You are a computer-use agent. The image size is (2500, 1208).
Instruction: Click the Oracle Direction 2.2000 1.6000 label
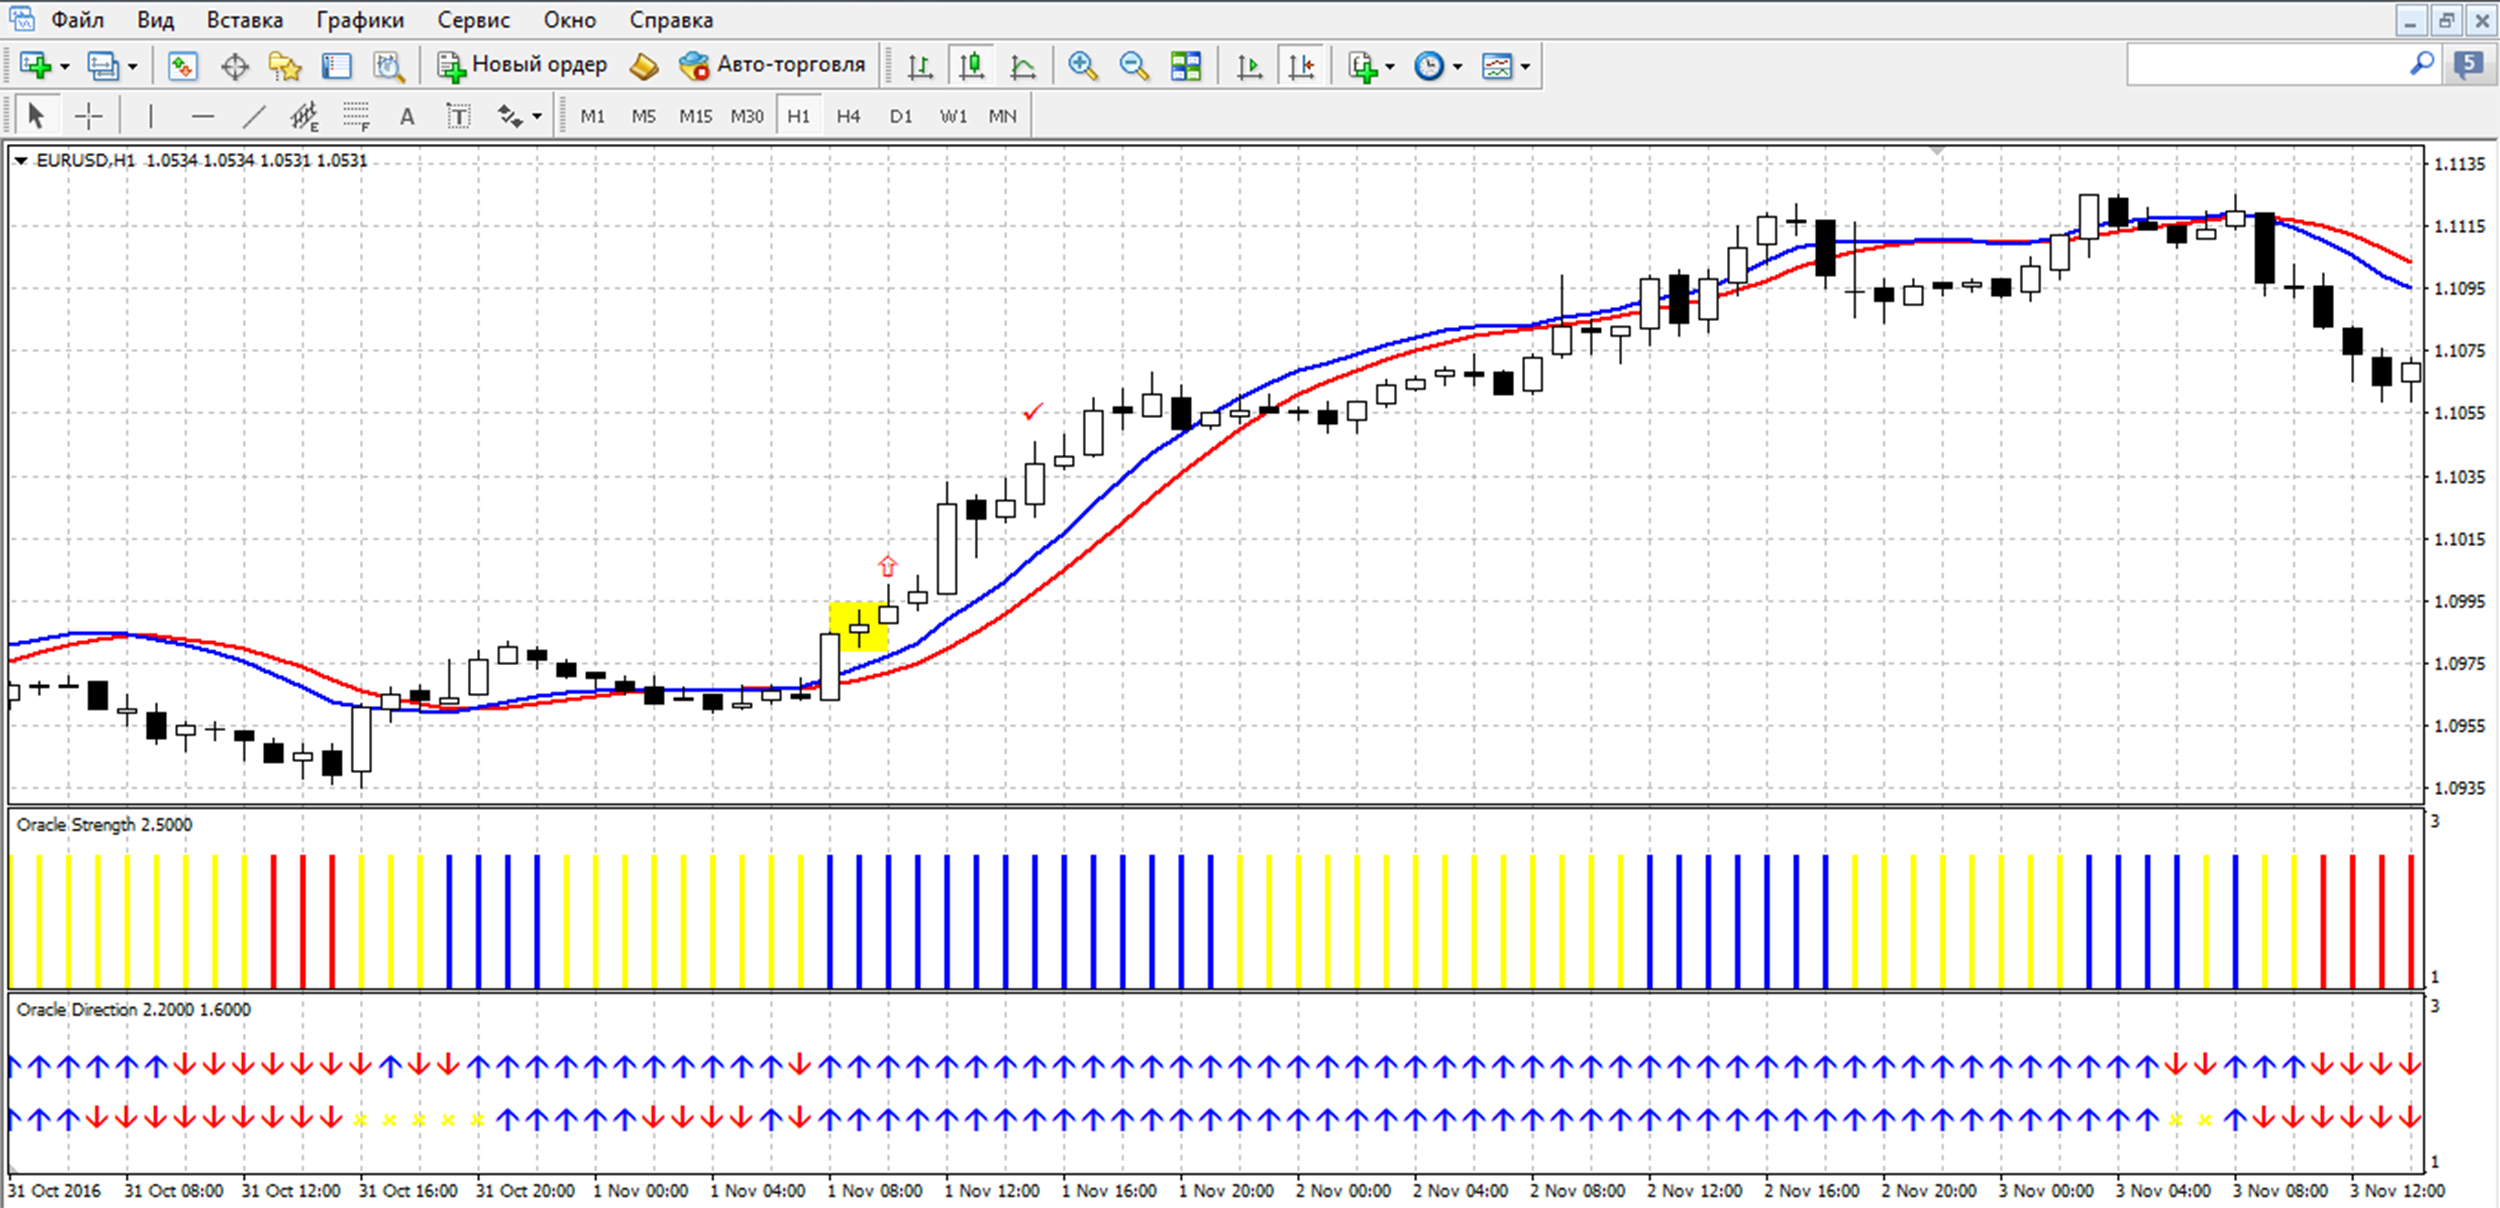(133, 1010)
